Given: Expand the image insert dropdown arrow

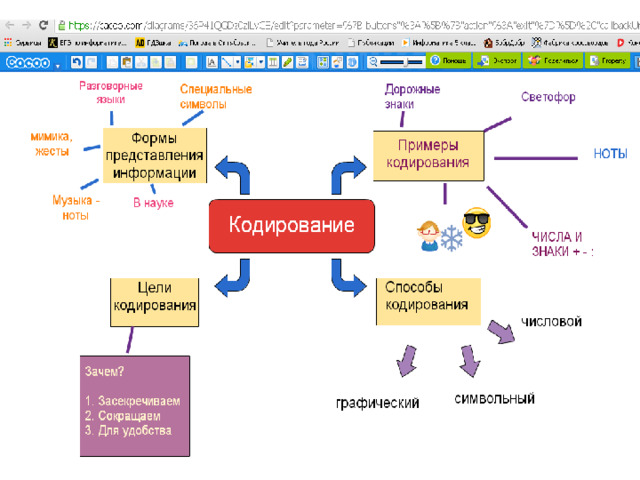Looking at the screenshot, I should tap(261, 62).
